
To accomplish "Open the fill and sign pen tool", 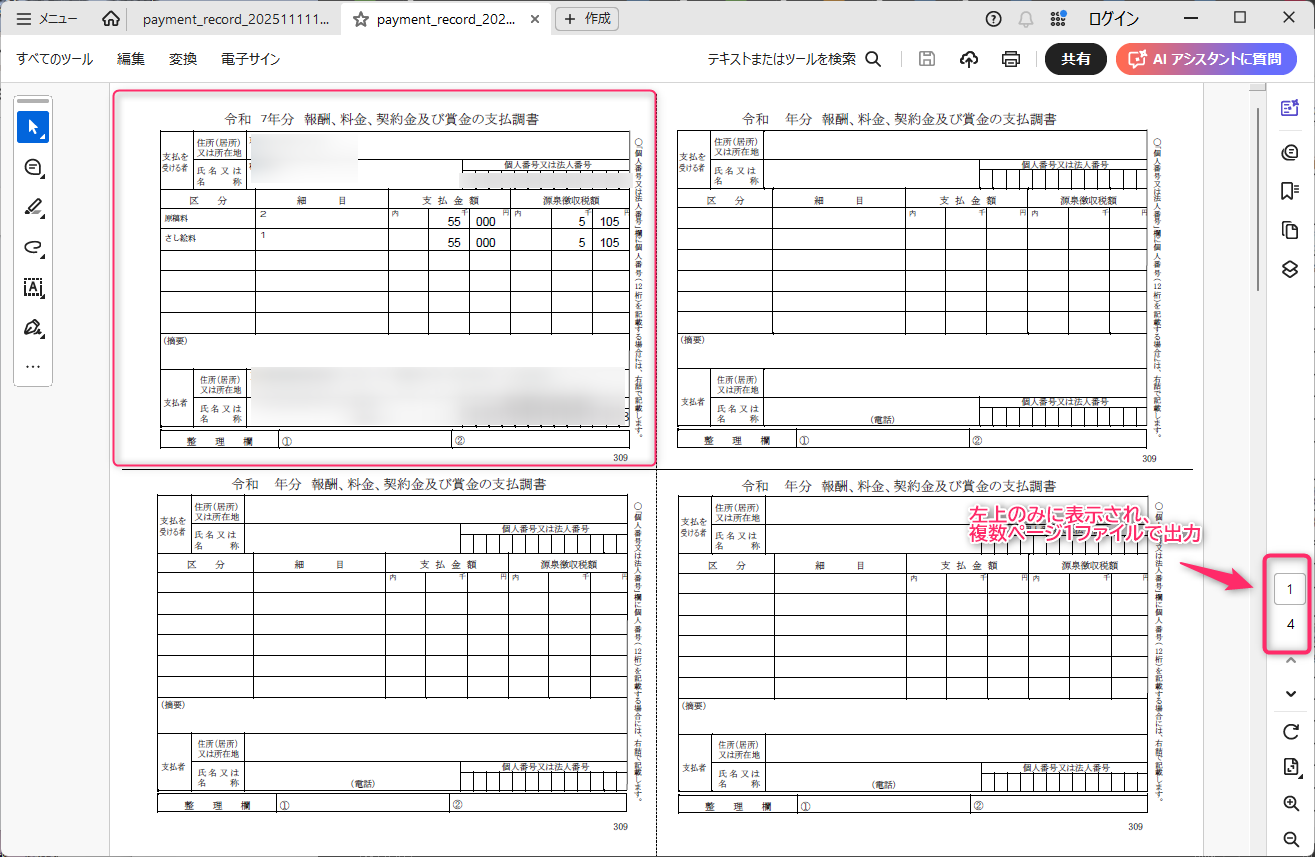I will tap(33, 328).
